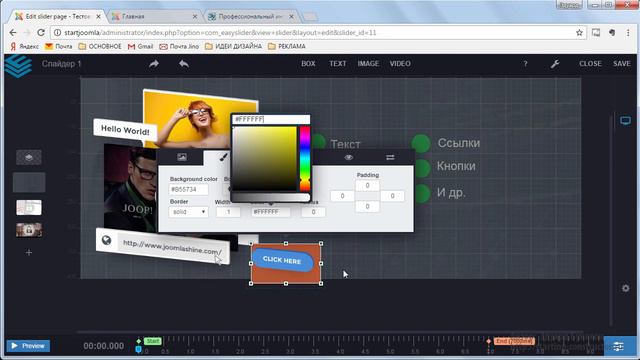Open the eye visibility tab in panel

tap(348, 158)
